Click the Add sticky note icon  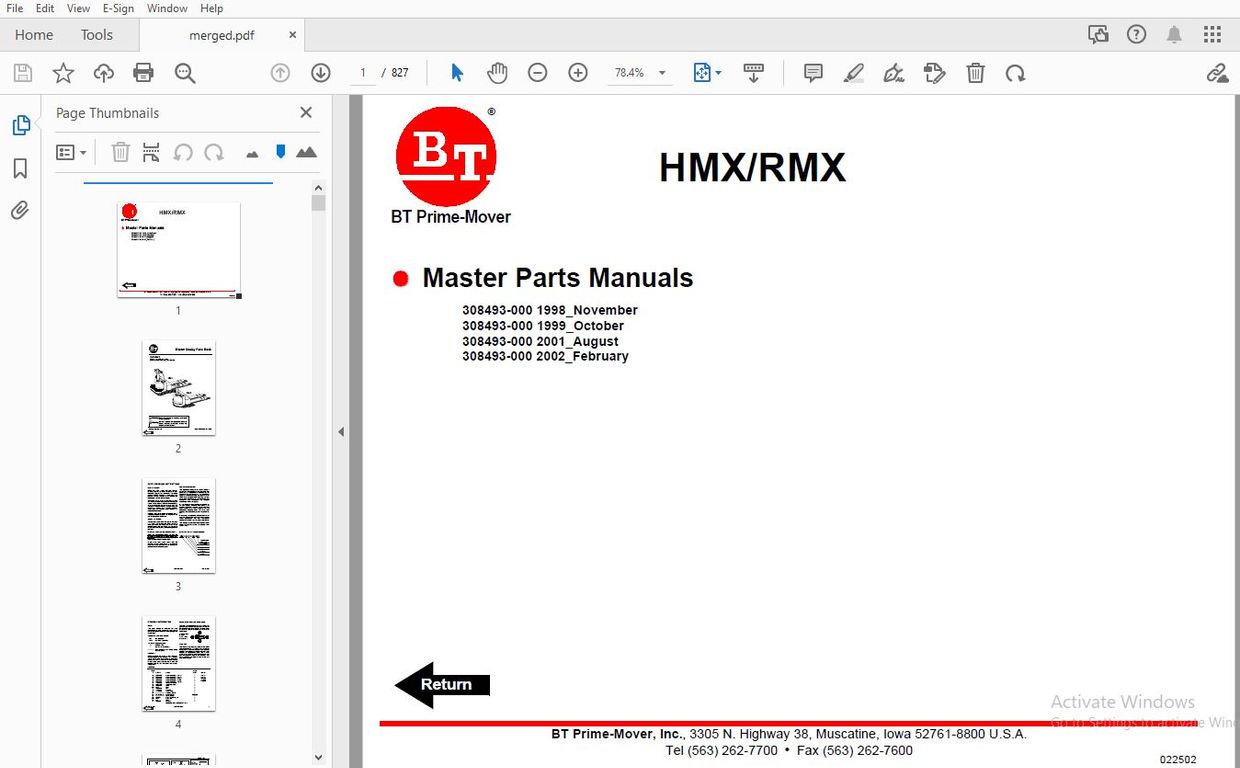click(812, 72)
